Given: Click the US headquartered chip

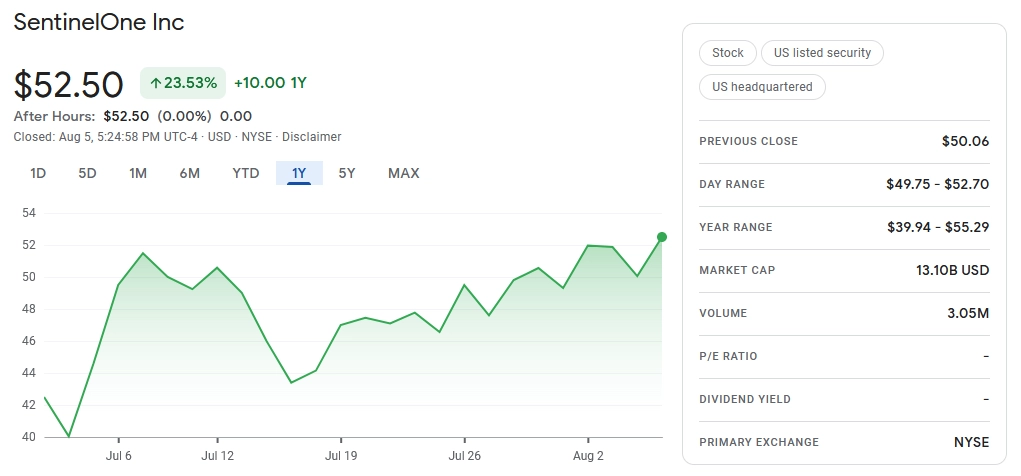Looking at the screenshot, I should point(762,87).
